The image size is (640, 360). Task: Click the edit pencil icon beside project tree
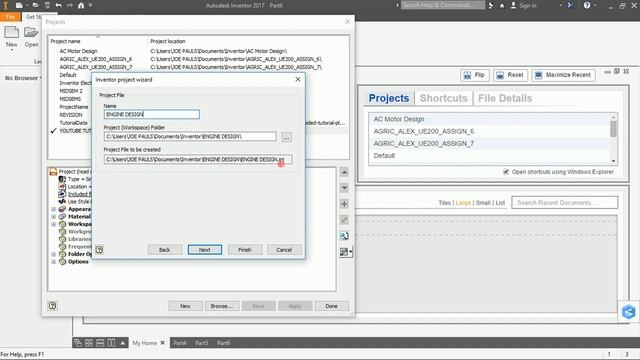point(344,220)
